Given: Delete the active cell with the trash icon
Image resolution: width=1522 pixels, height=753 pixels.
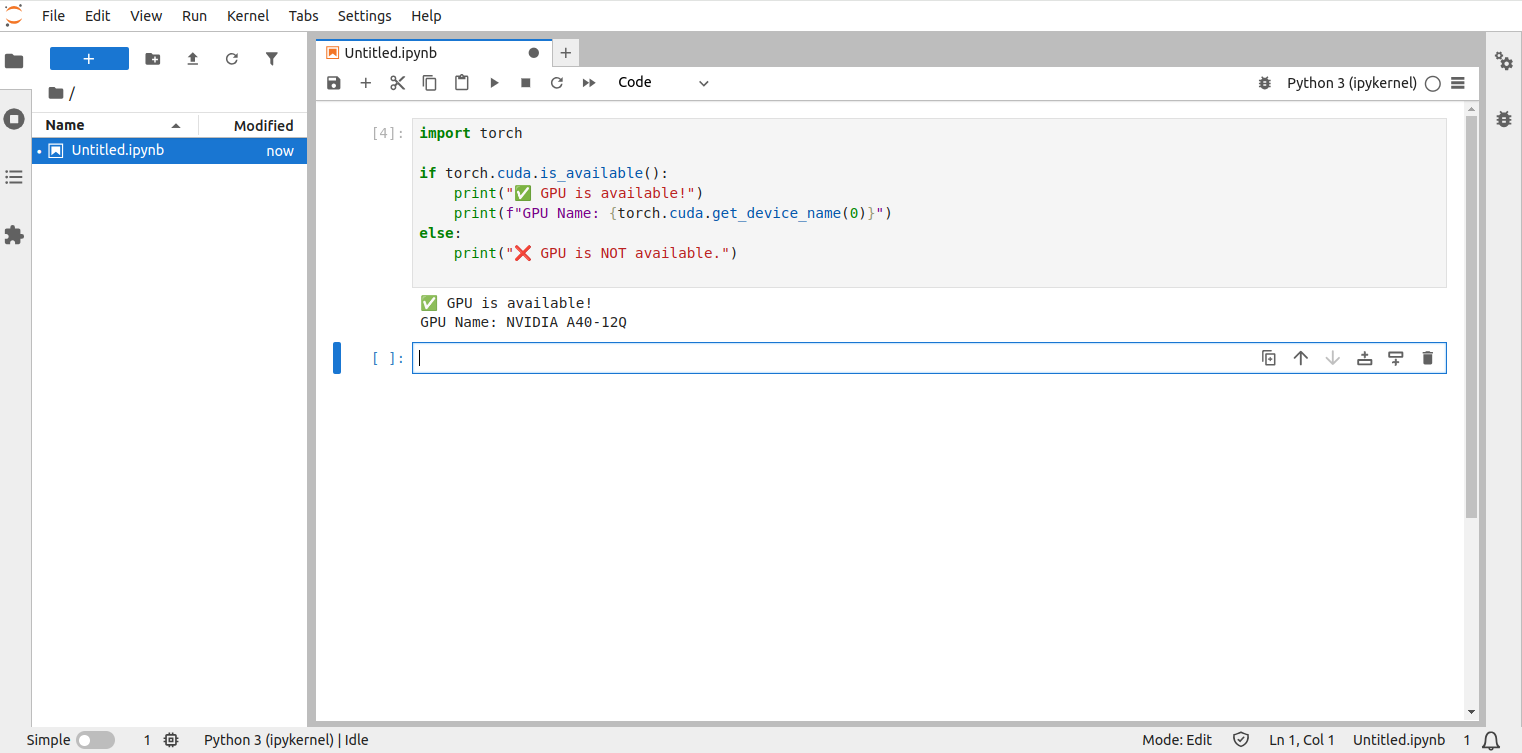Looking at the screenshot, I should 1427,358.
